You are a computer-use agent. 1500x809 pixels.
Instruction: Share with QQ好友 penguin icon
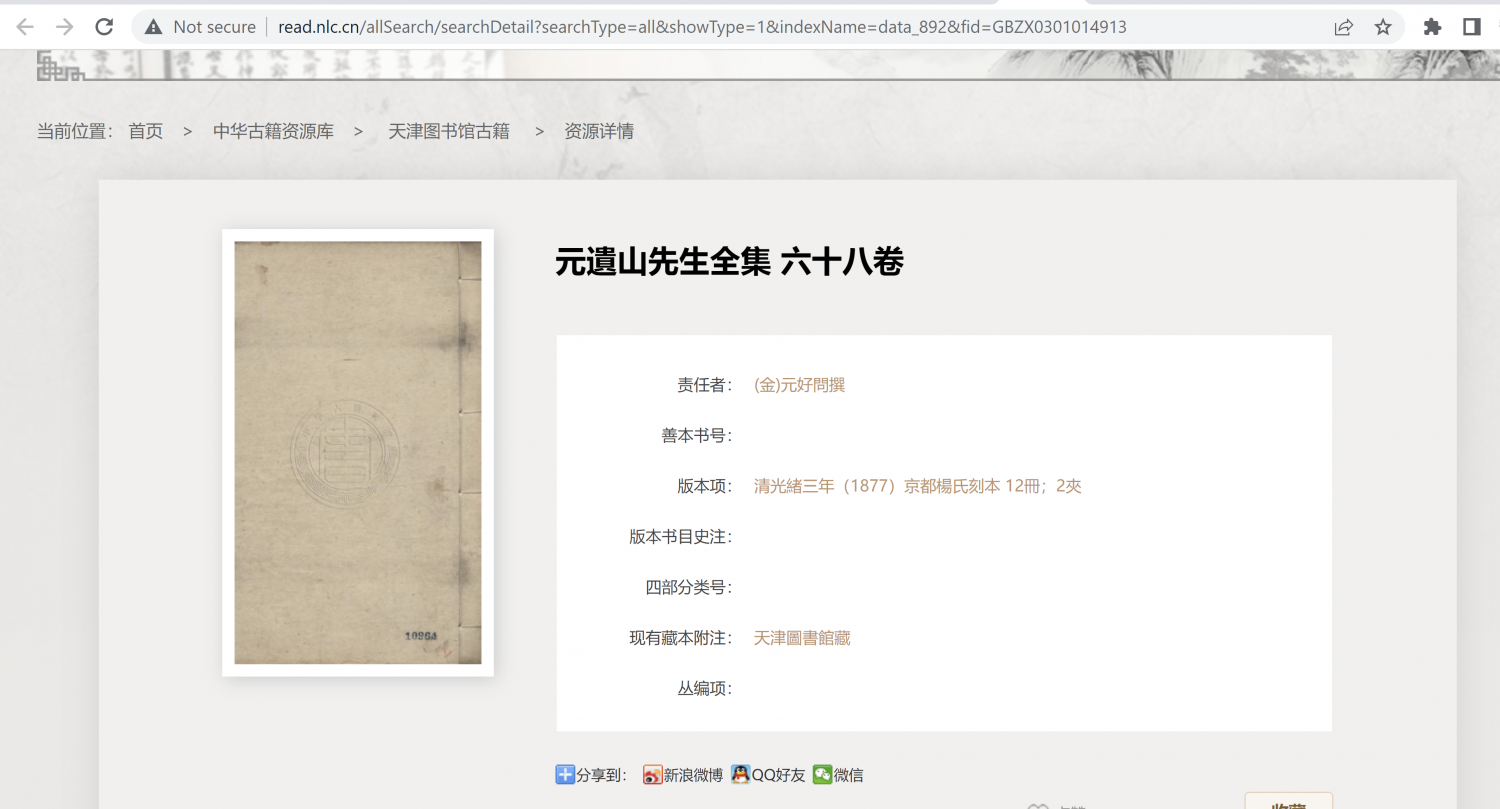[741, 774]
